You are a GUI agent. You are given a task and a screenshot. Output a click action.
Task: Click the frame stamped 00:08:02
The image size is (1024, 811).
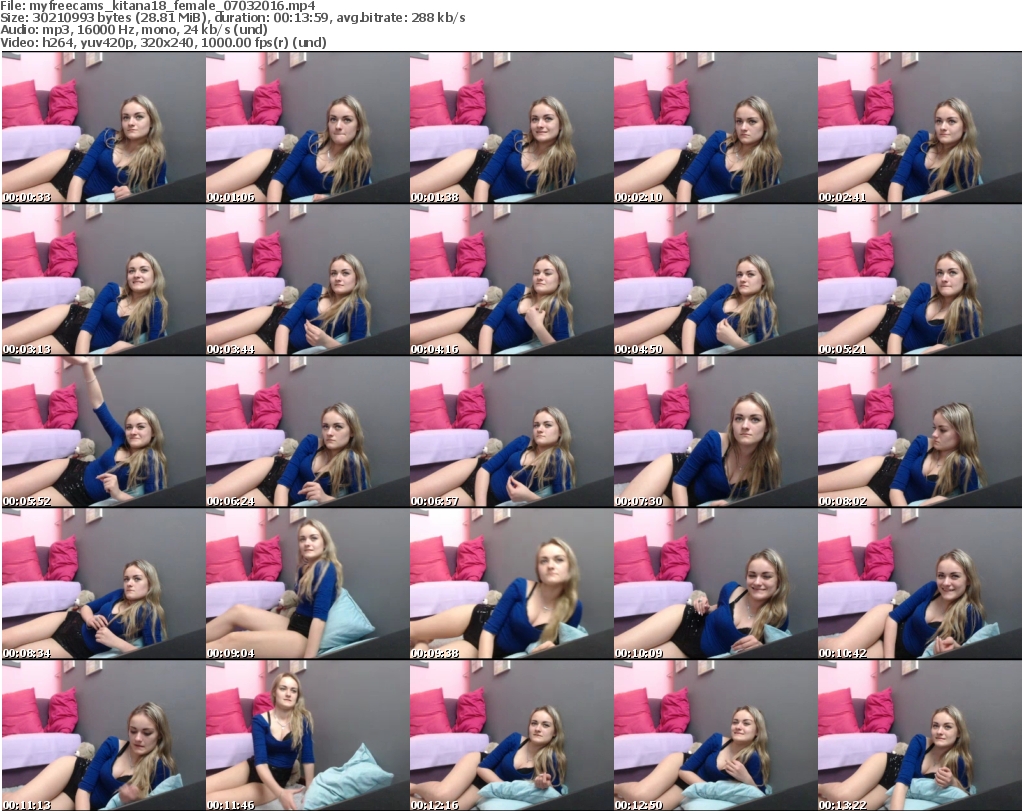(x=919, y=432)
